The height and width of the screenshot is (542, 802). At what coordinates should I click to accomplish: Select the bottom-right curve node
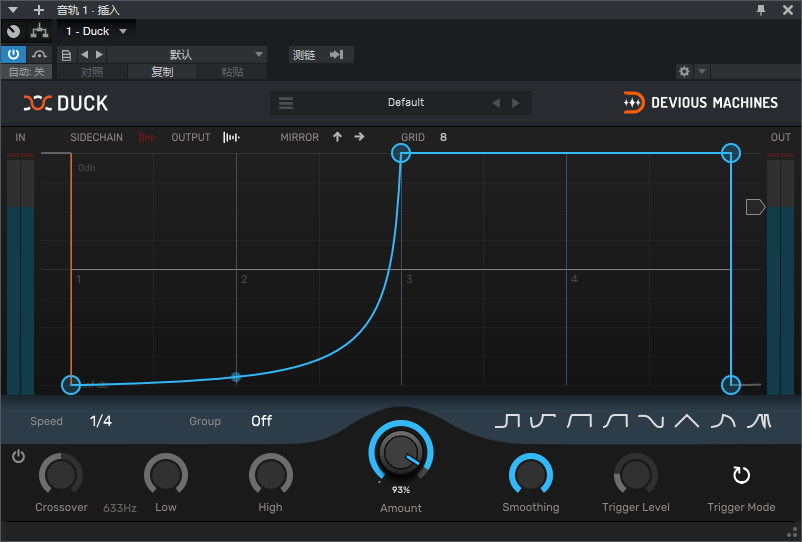731,385
